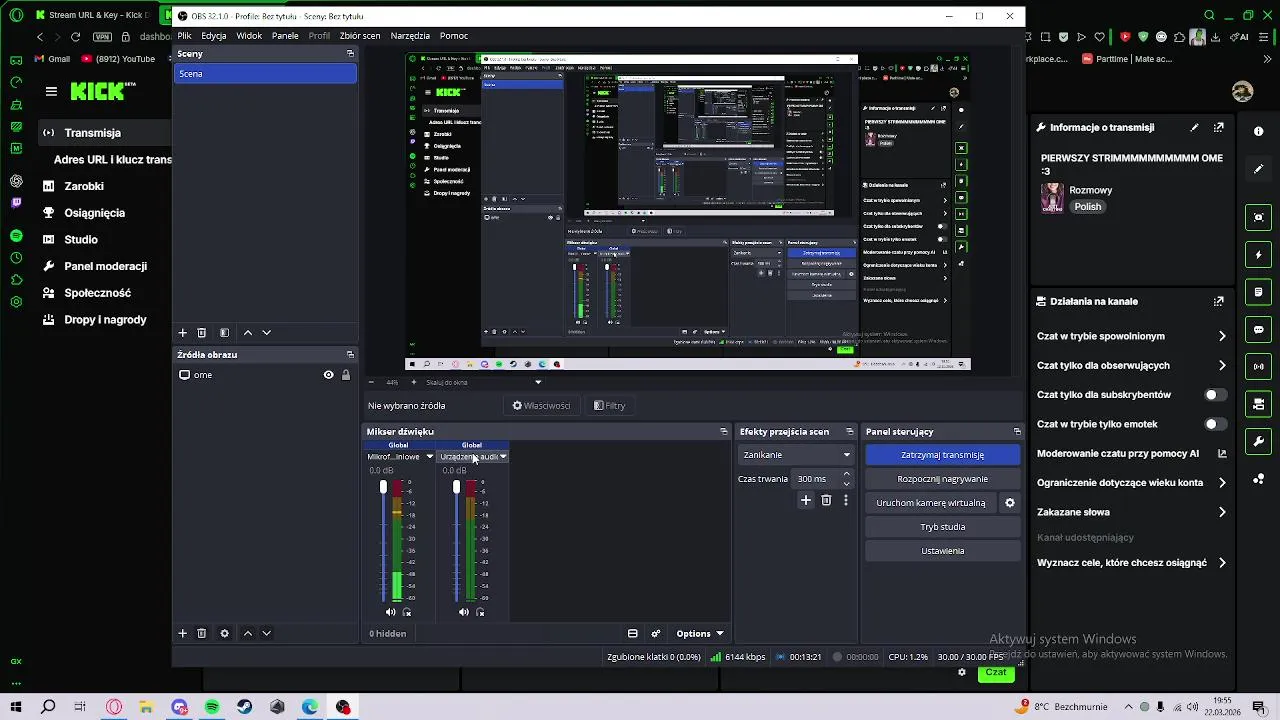The image size is (1280, 720).
Task: Add a scene transition with plus icon
Action: [806, 500]
